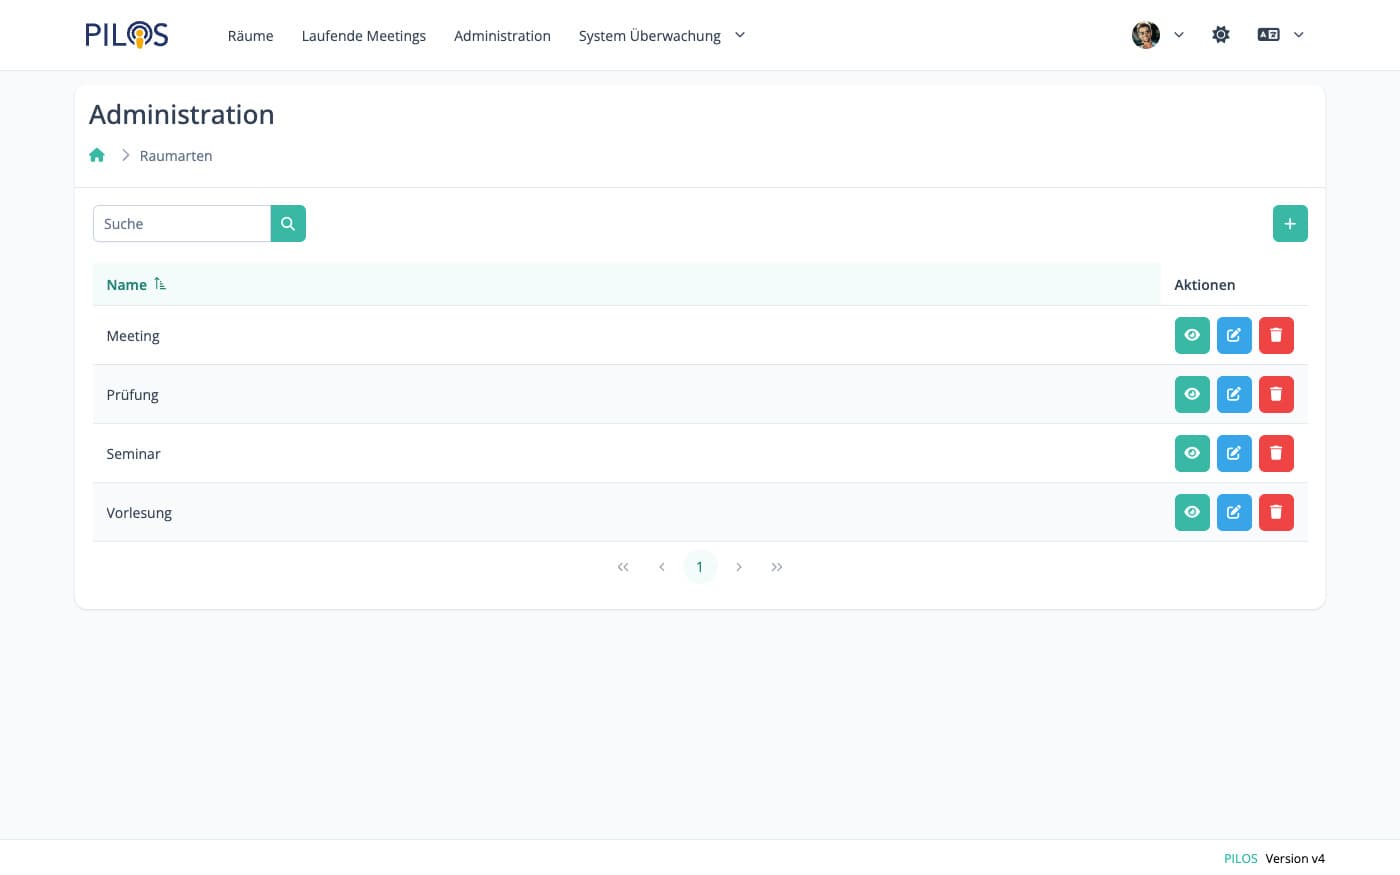1400x875 pixels.
Task: Click the search magnifier button
Action: click(x=288, y=224)
